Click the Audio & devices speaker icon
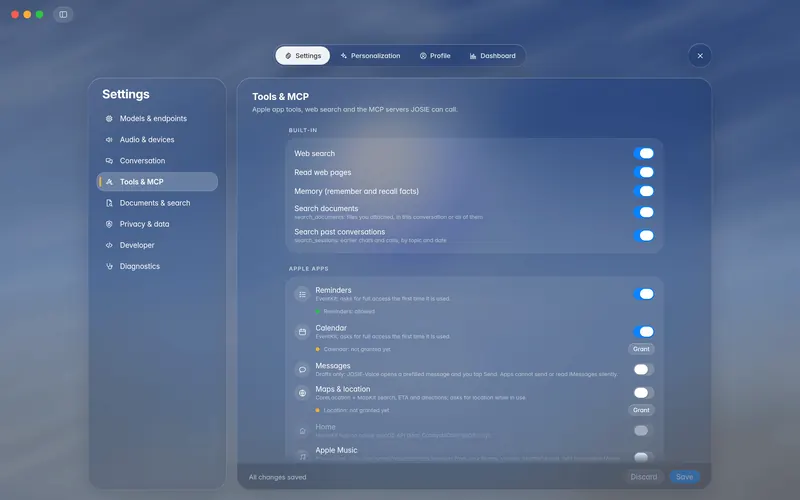The height and width of the screenshot is (500, 800). tap(109, 139)
